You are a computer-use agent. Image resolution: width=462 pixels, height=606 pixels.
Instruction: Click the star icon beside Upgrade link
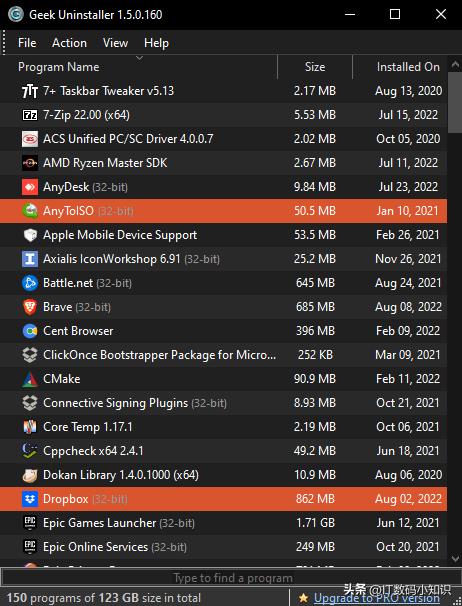click(x=303, y=598)
